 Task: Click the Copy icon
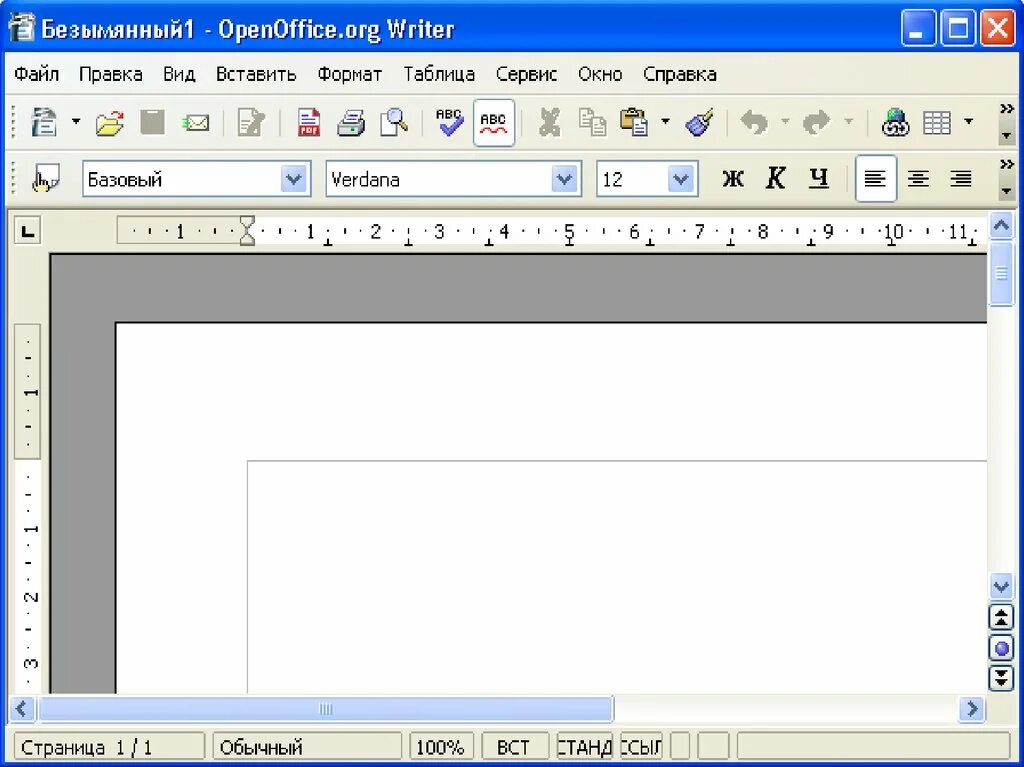[x=592, y=122]
